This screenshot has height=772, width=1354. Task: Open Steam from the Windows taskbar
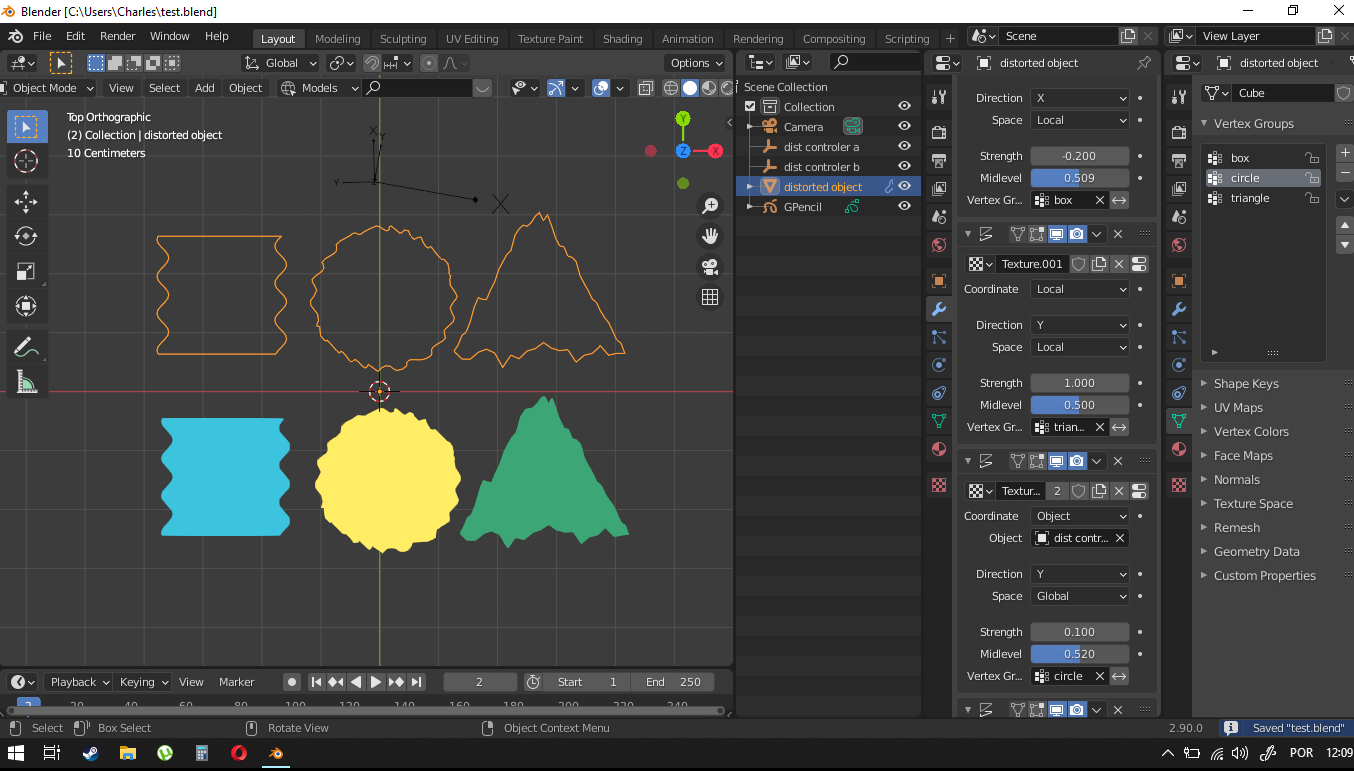[x=90, y=753]
